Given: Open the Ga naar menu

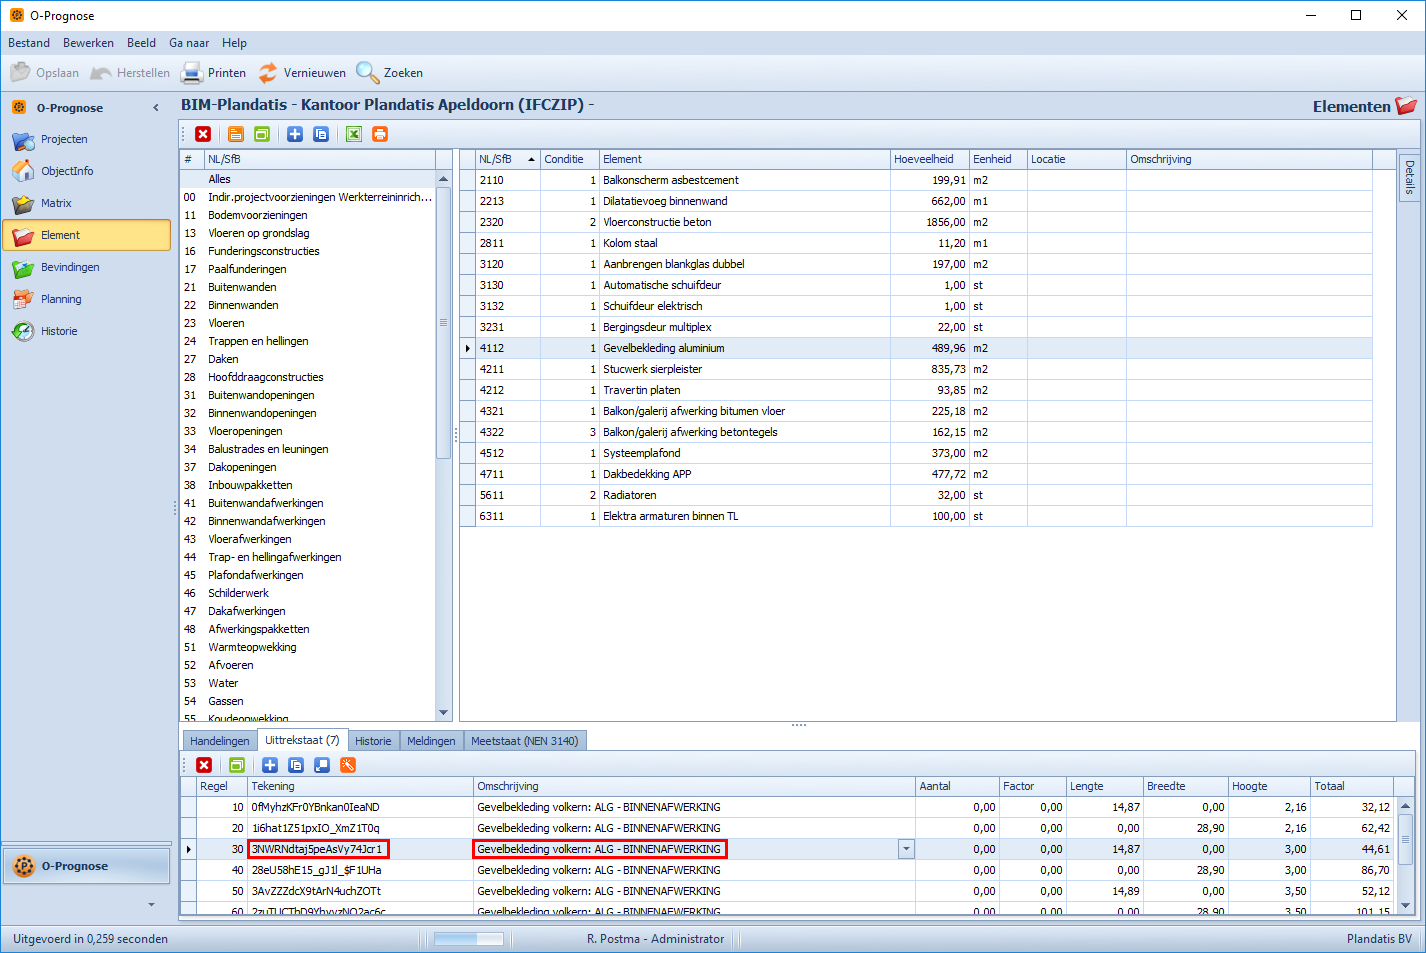Looking at the screenshot, I should click(x=189, y=43).
